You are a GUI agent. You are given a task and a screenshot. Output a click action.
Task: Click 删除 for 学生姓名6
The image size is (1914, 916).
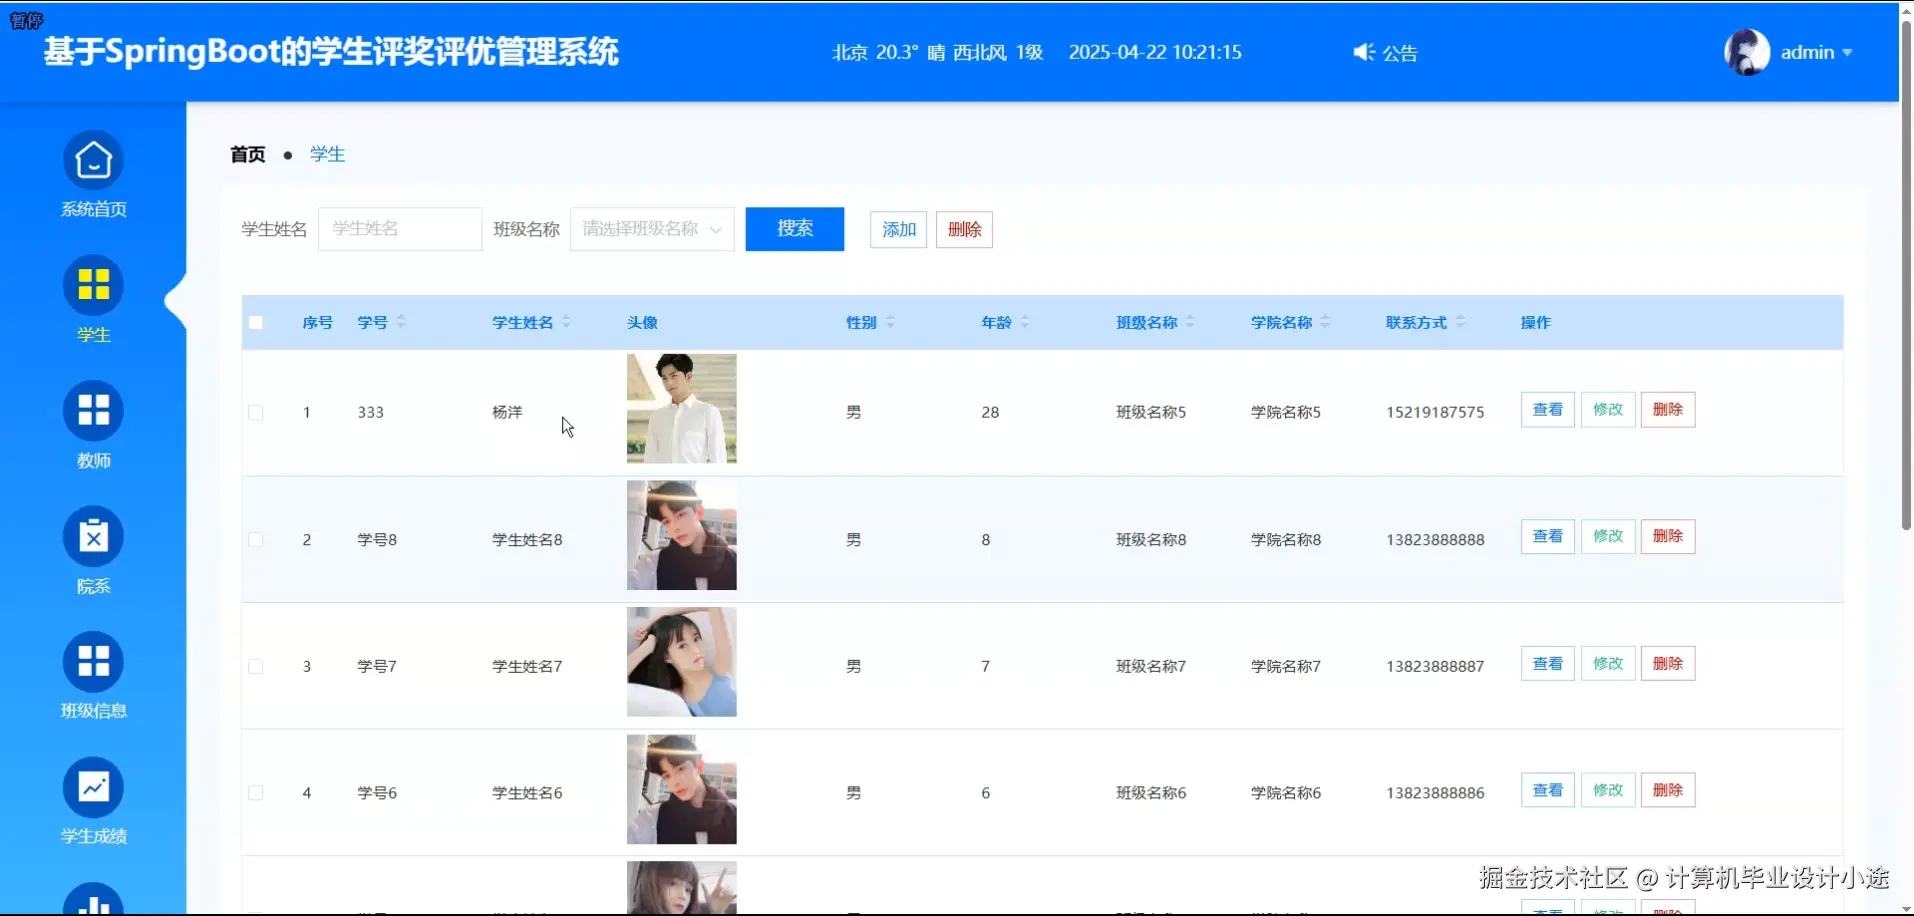[1668, 791]
